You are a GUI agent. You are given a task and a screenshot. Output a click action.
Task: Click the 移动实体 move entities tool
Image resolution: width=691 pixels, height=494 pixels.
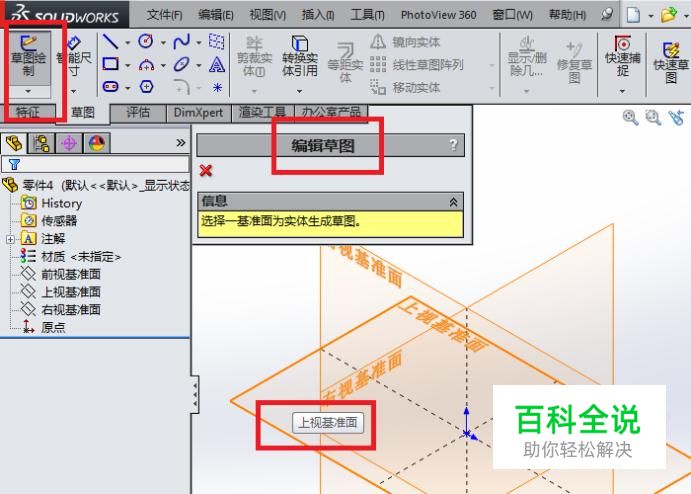(405, 87)
